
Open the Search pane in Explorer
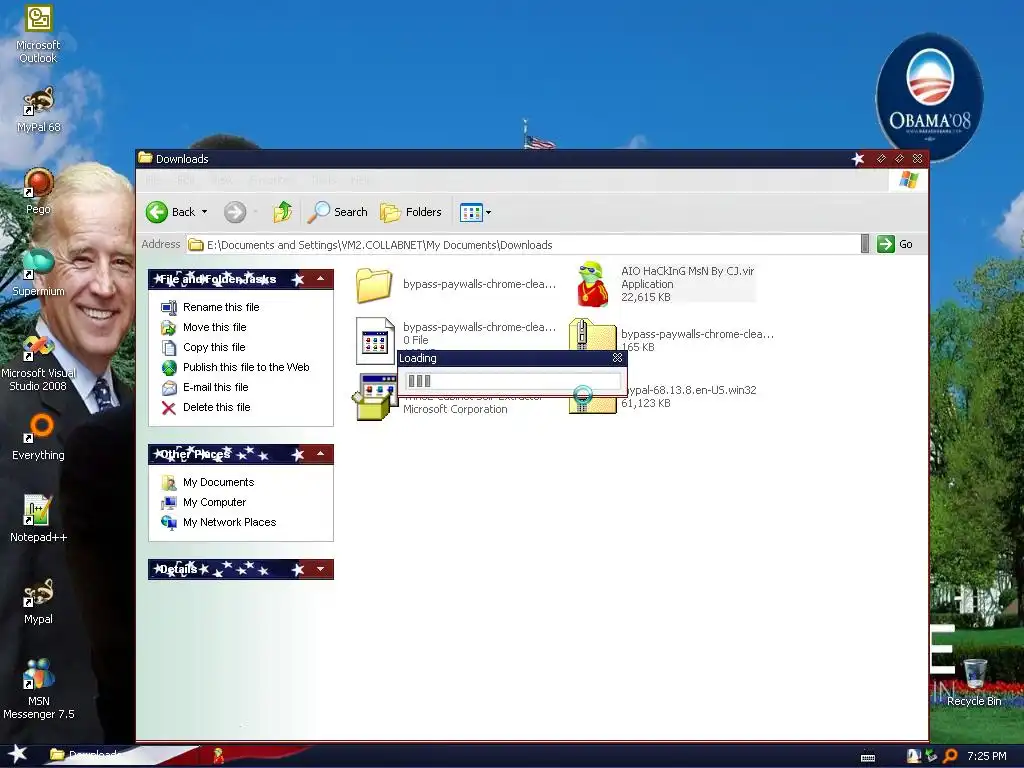(337, 212)
